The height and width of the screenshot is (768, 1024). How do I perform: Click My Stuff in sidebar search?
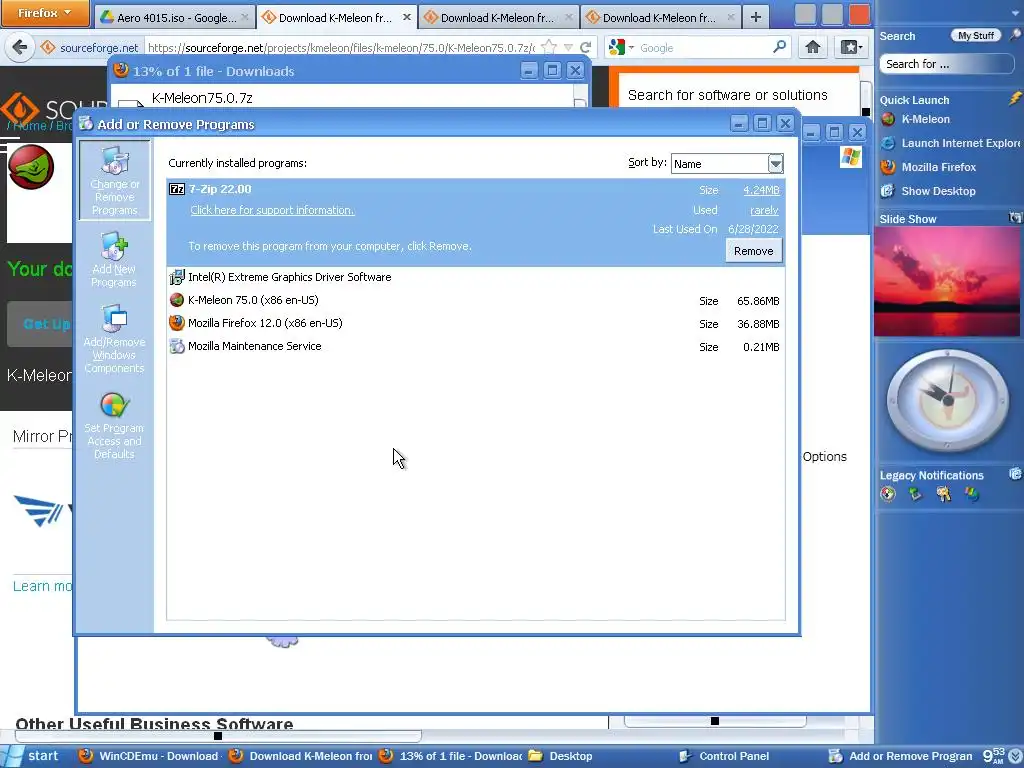[x=976, y=35]
